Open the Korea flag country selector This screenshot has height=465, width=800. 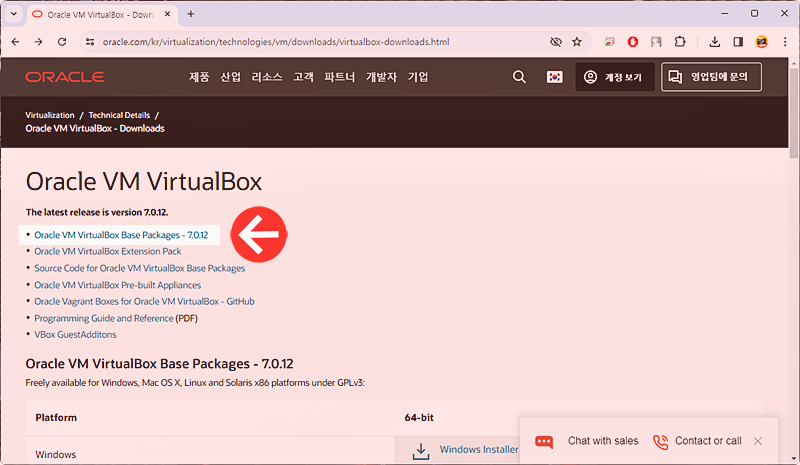(x=555, y=77)
